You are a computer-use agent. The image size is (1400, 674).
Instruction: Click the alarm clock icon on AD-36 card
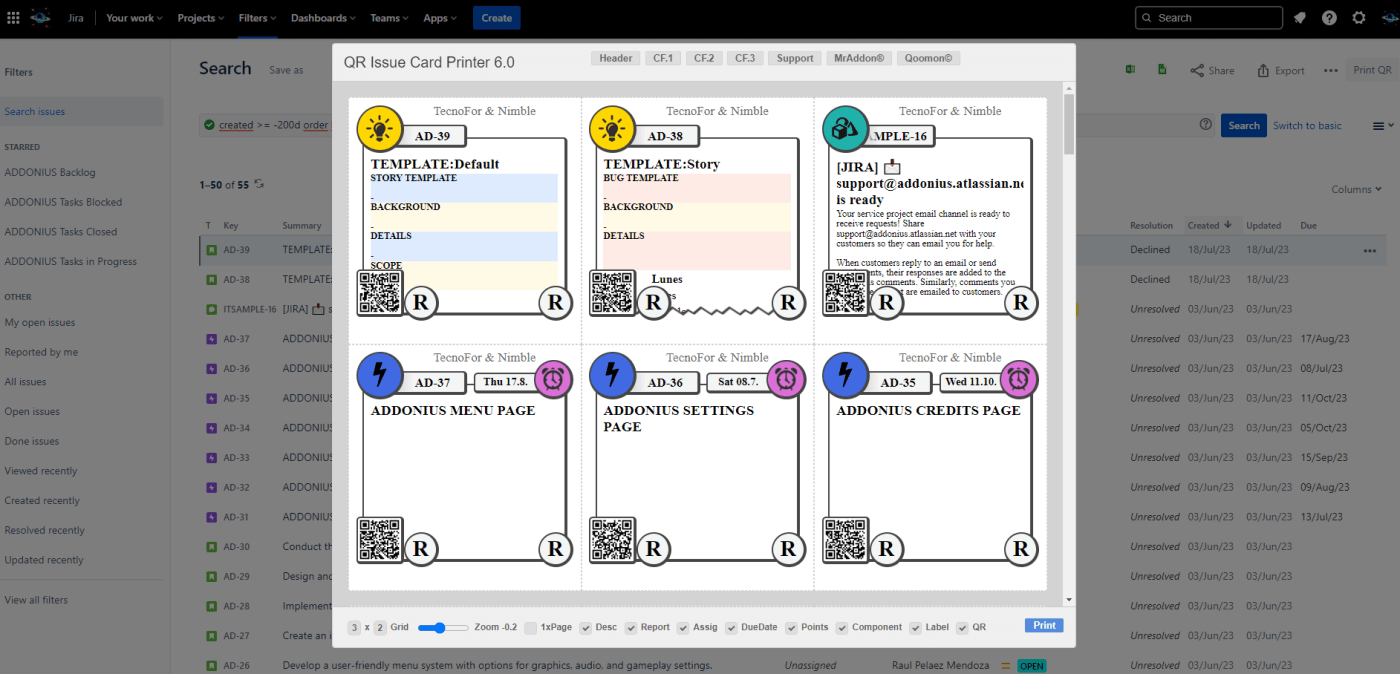point(786,379)
